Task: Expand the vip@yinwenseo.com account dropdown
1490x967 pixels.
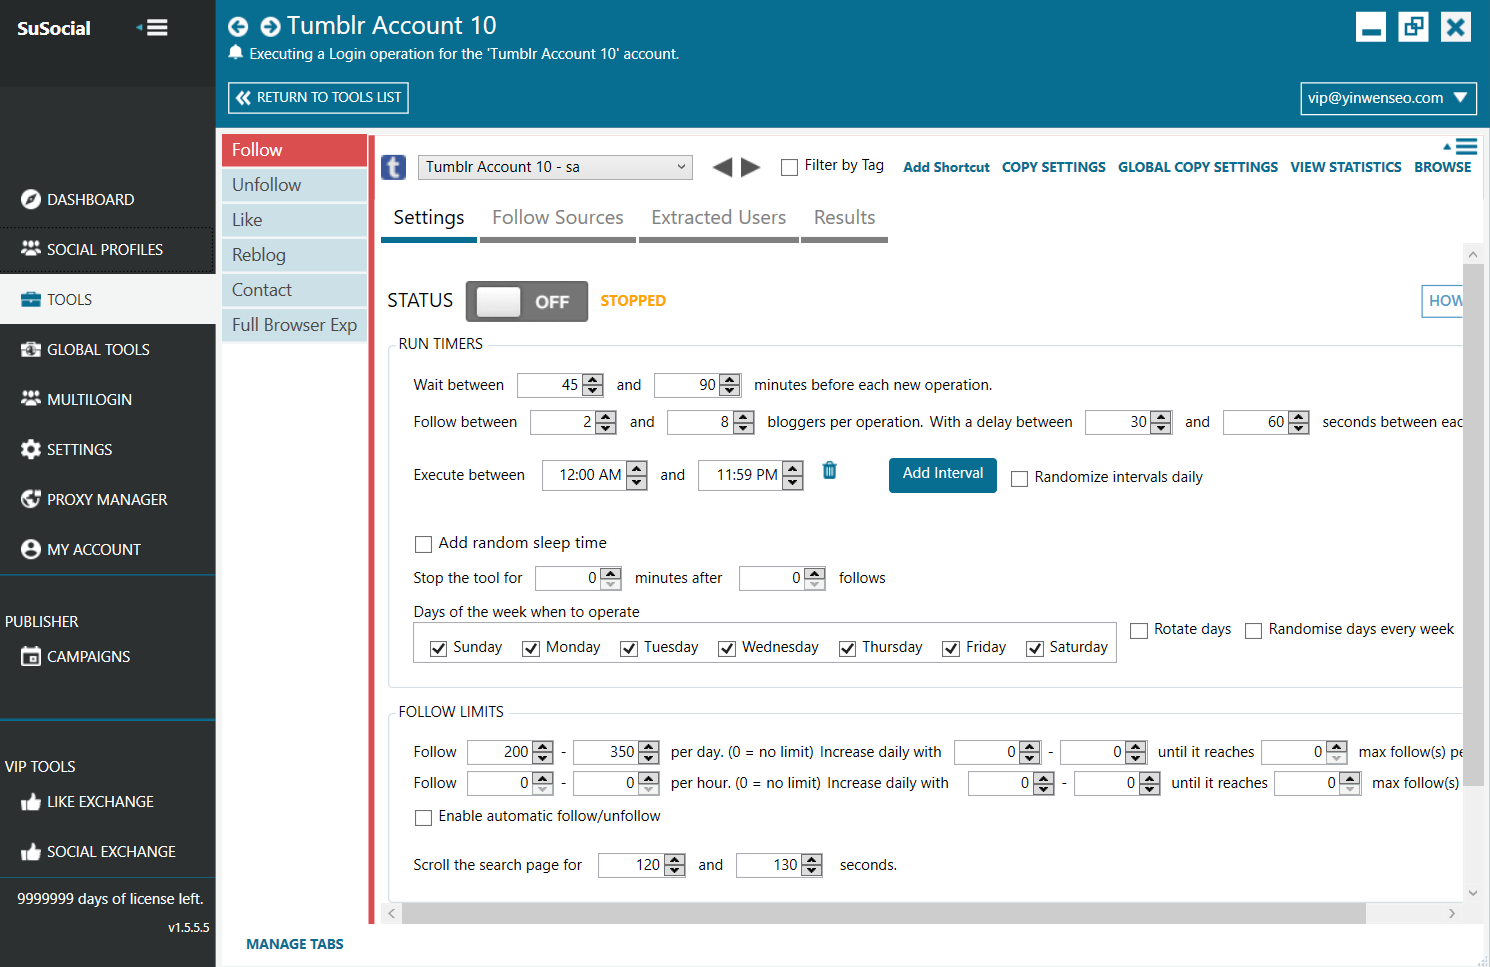Action: point(1388,98)
